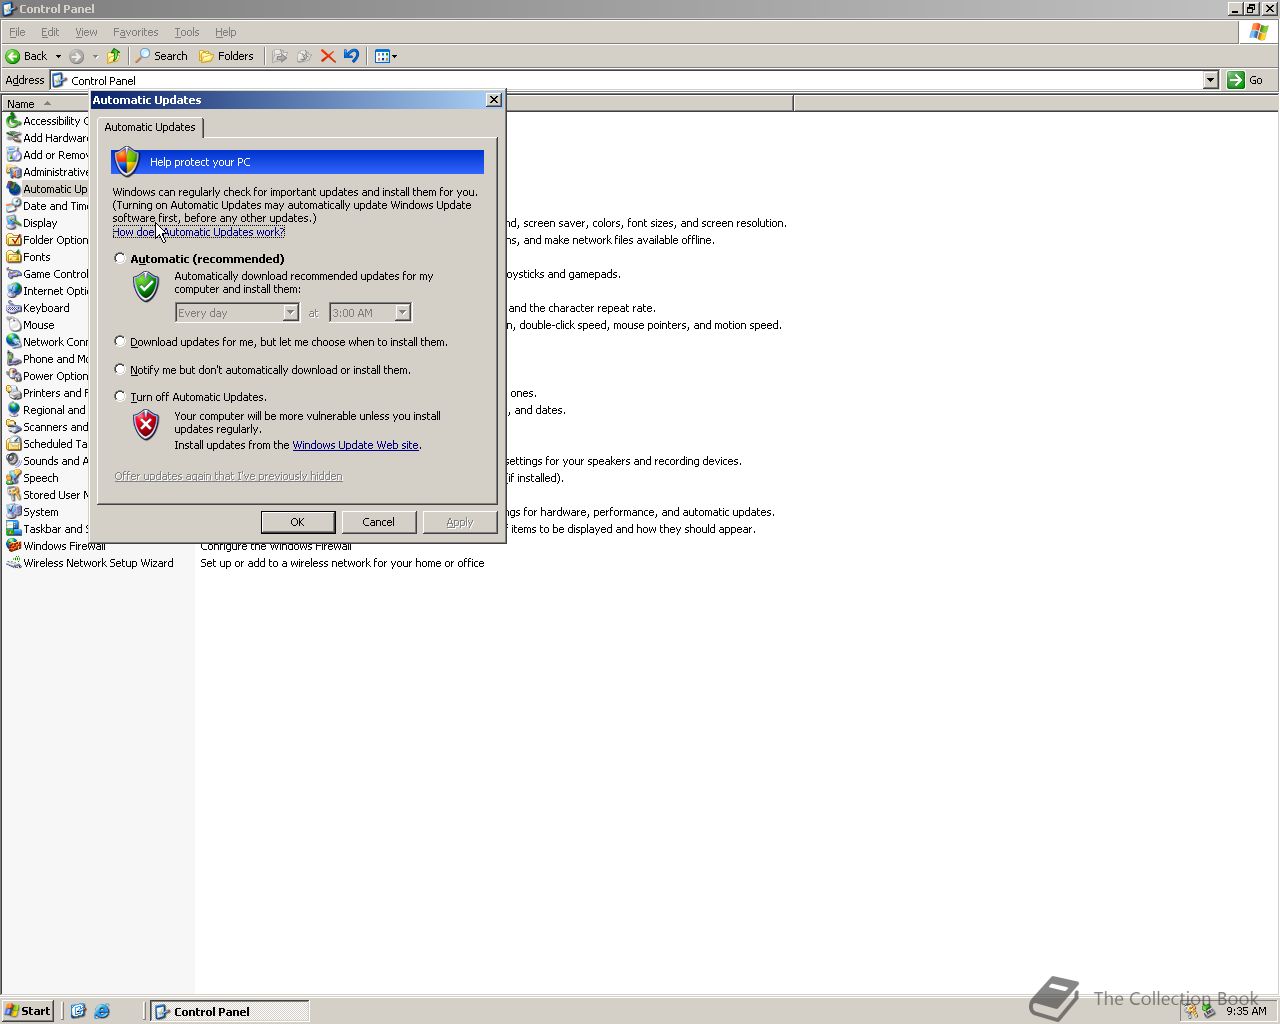Click the Apply button in dialog
This screenshot has width=1280, height=1024.
[x=459, y=522]
